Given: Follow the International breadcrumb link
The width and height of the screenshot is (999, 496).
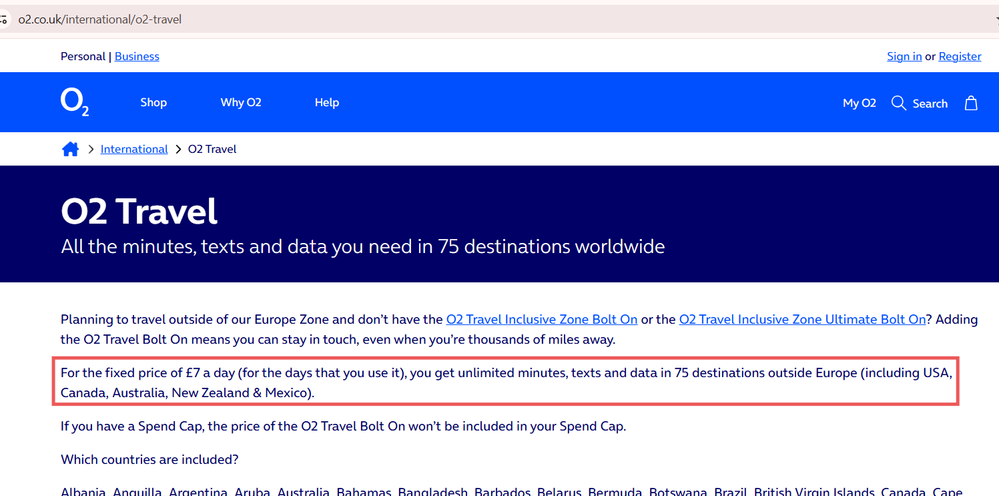Looking at the screenshot, I should [x=134, y=150].
